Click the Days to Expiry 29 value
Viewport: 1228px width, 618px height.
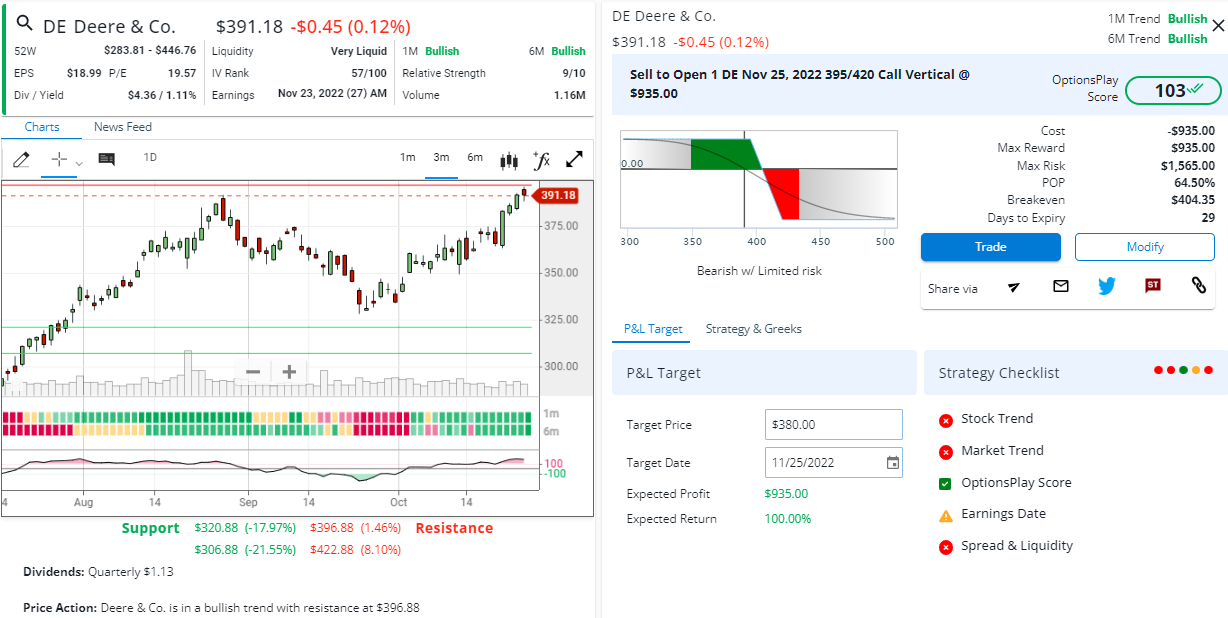click(1208, 218)
